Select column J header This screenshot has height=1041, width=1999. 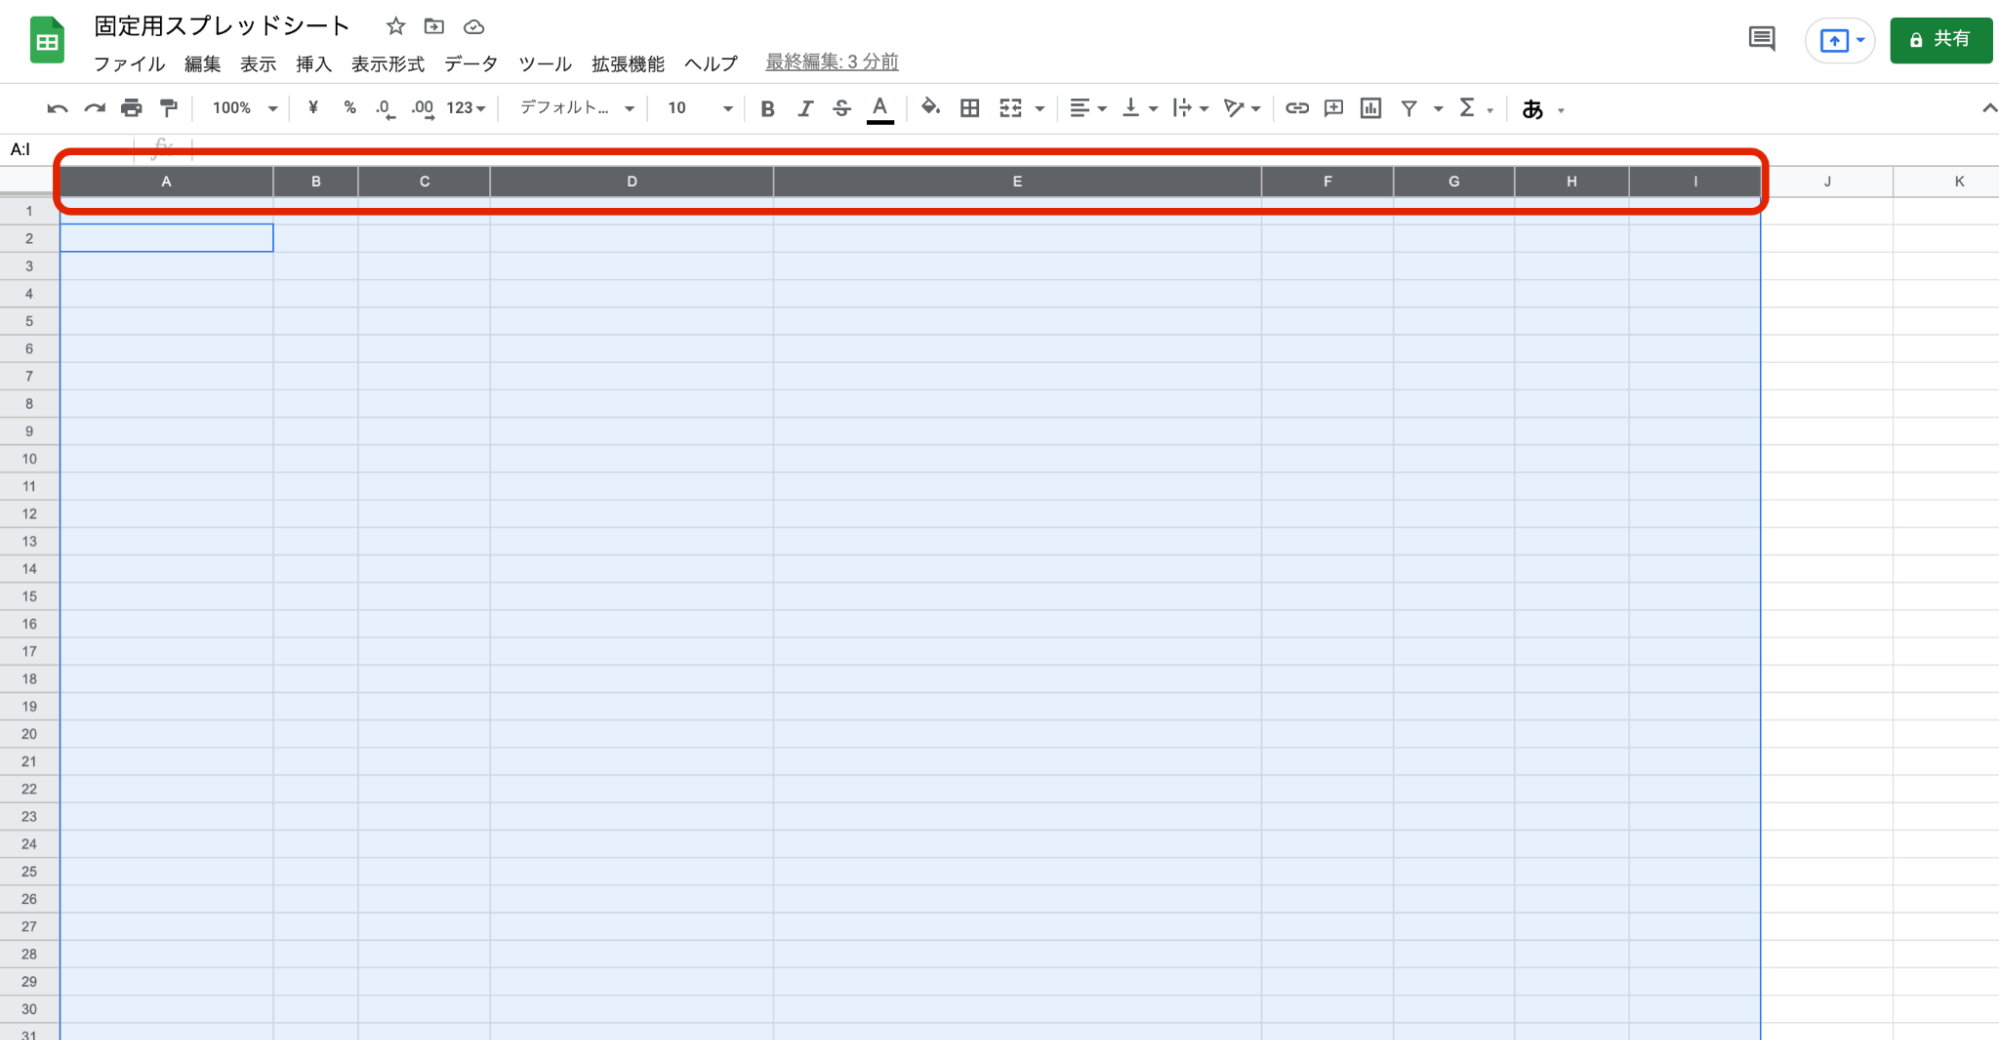tap(1827, 181)
